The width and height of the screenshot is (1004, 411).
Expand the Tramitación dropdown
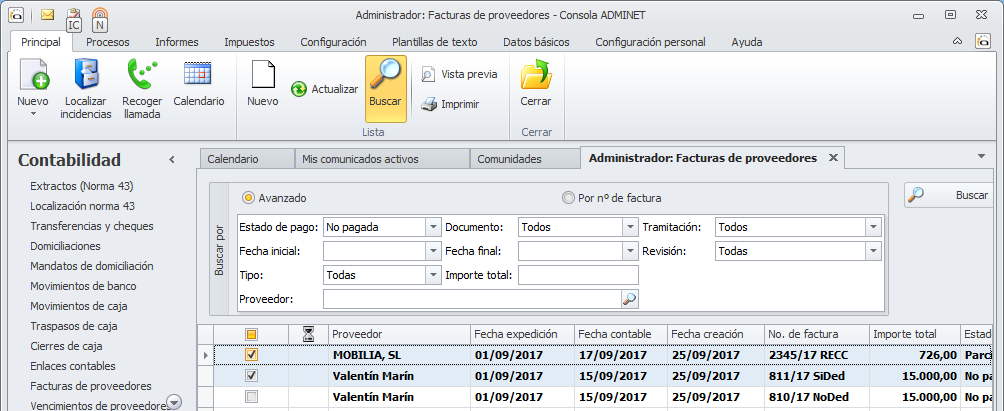click(873, 227)
